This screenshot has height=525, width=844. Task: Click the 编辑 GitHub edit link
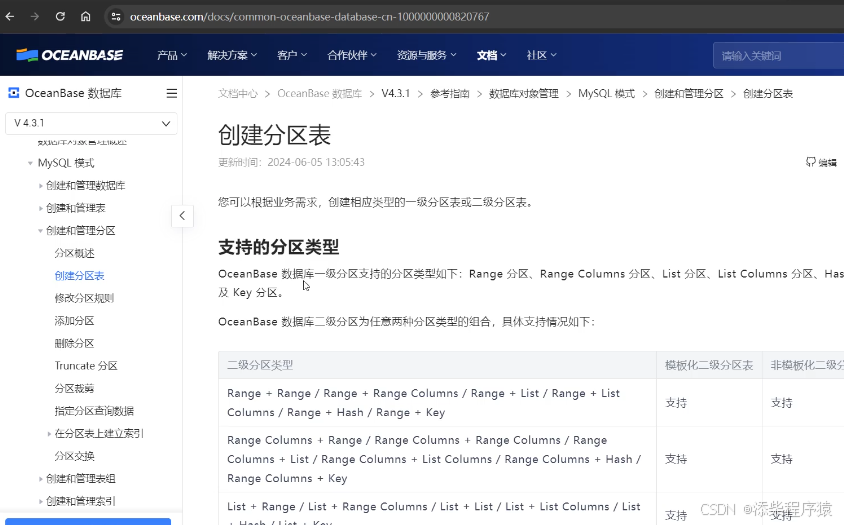[x=821, y=163]
